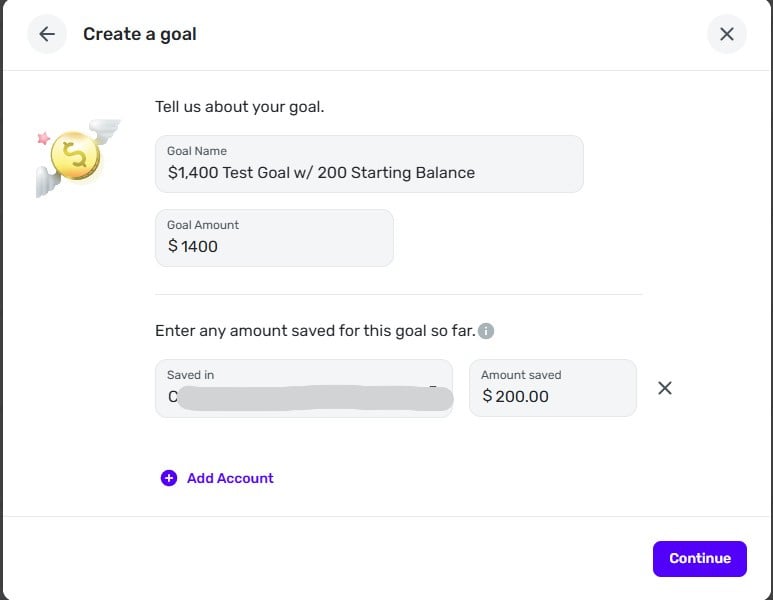Close the Create a goal dialog

point(726,34)
